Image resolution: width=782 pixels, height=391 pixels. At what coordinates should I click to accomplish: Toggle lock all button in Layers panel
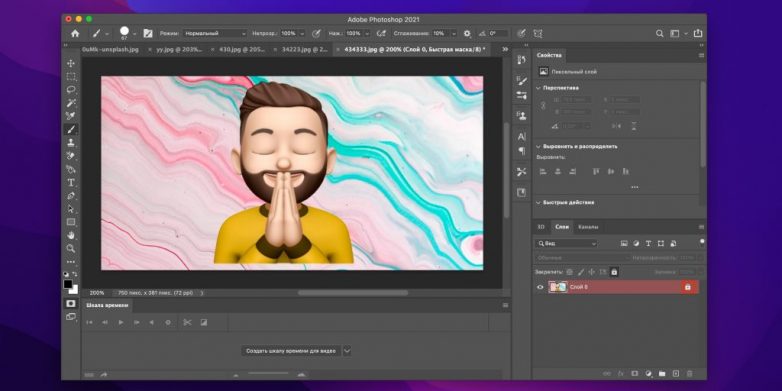614,272
